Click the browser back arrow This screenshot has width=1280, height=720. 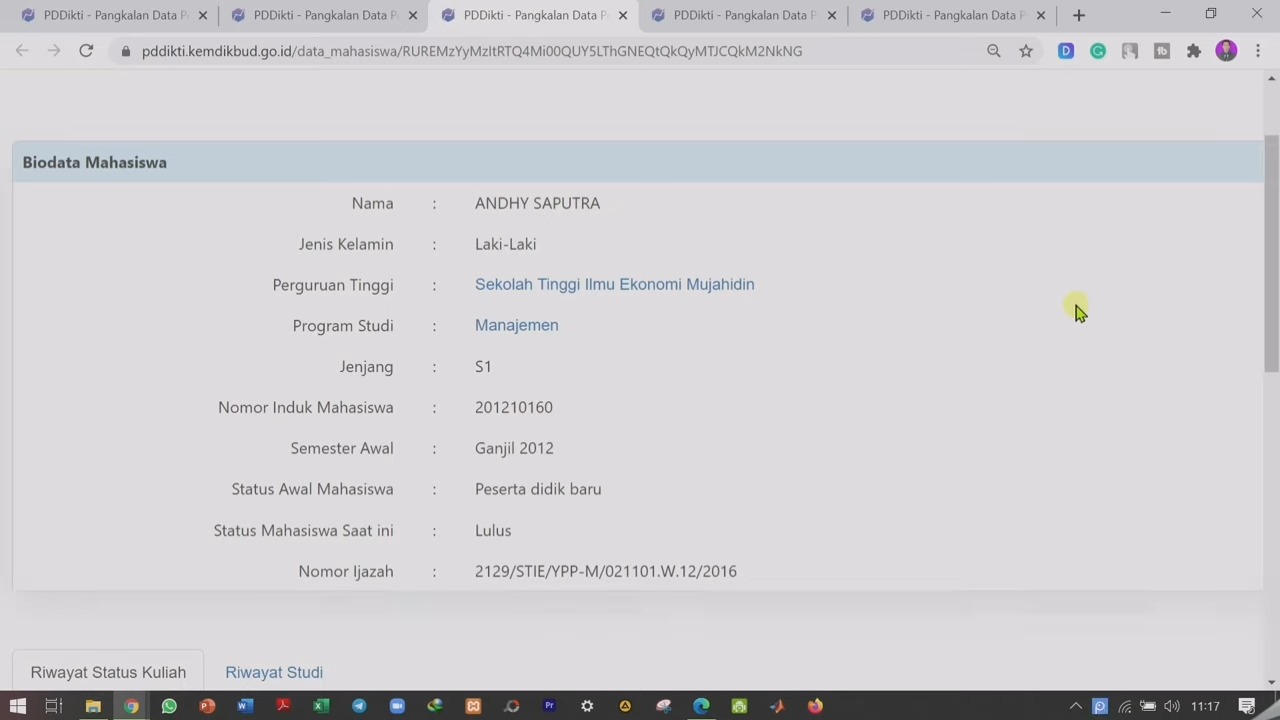22,51
